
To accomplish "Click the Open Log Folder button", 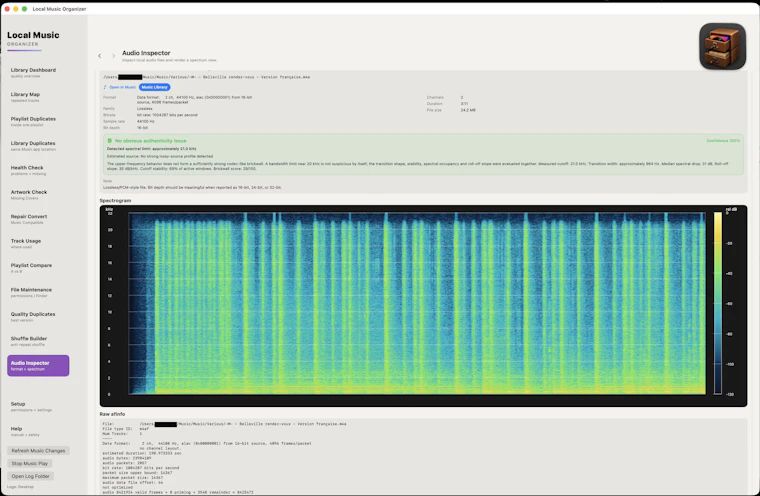I will [31, 476].
